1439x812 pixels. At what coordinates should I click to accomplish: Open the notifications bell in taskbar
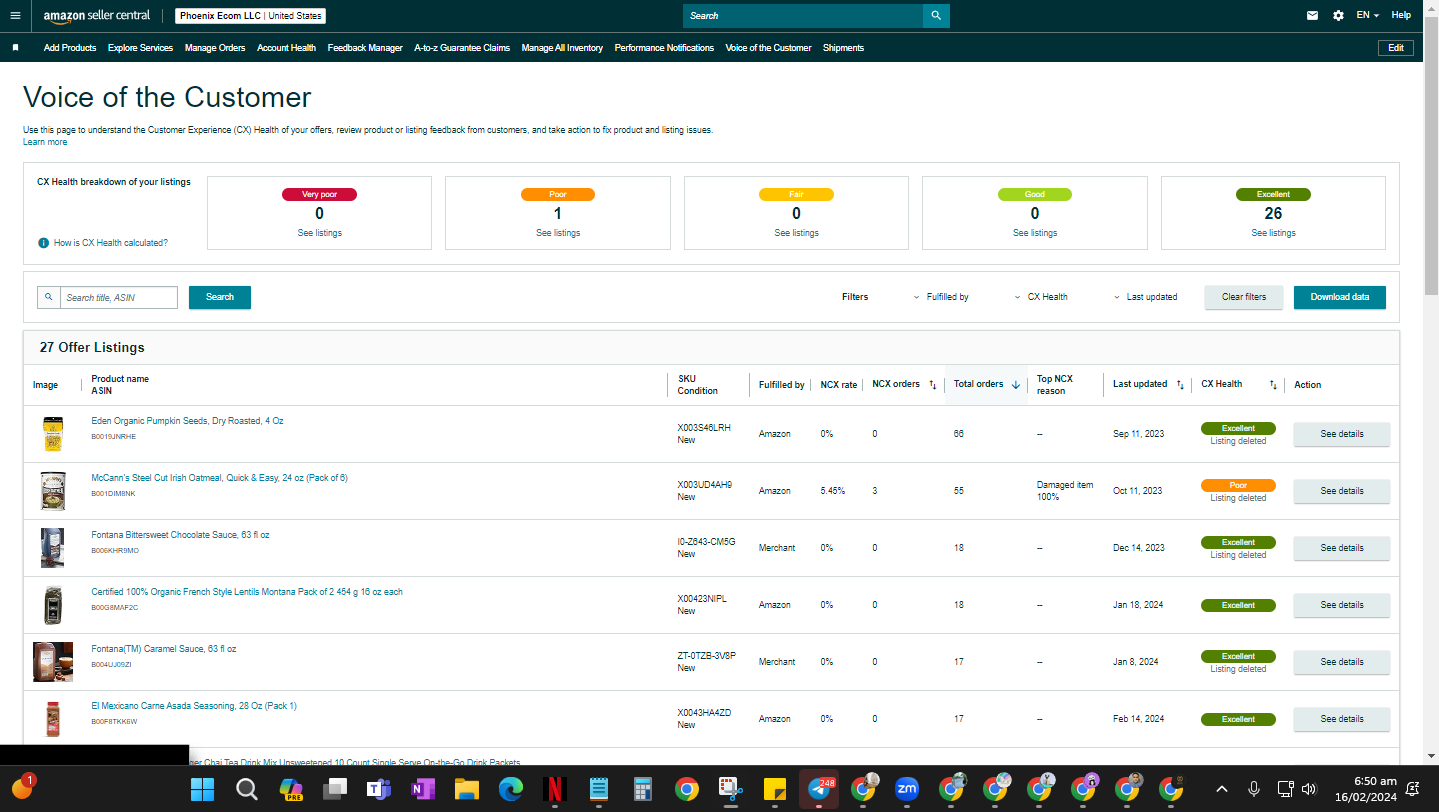1413,789
